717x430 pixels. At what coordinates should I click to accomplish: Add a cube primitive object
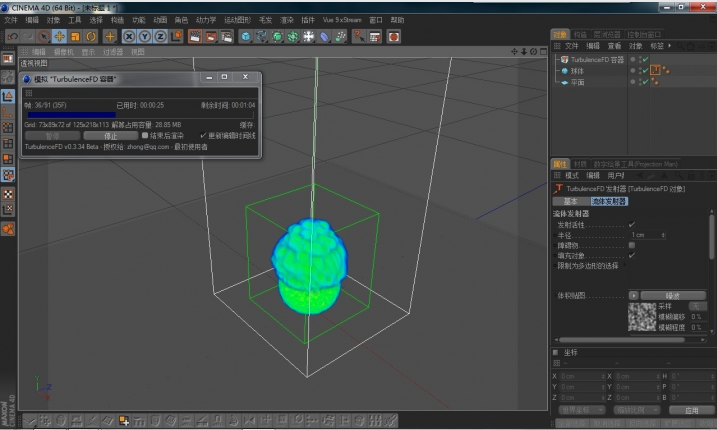(x=246, y=37)
